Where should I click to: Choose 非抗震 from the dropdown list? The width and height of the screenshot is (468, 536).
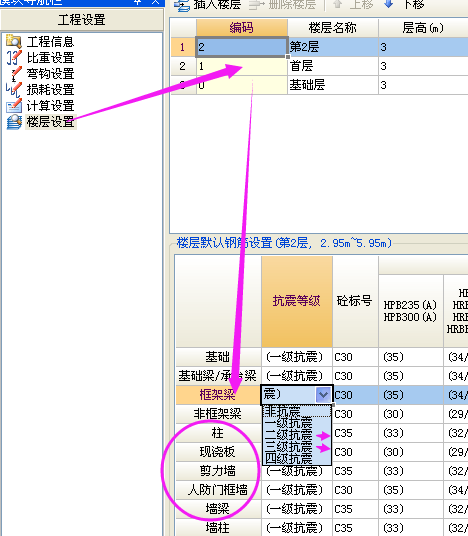(297, 411)
